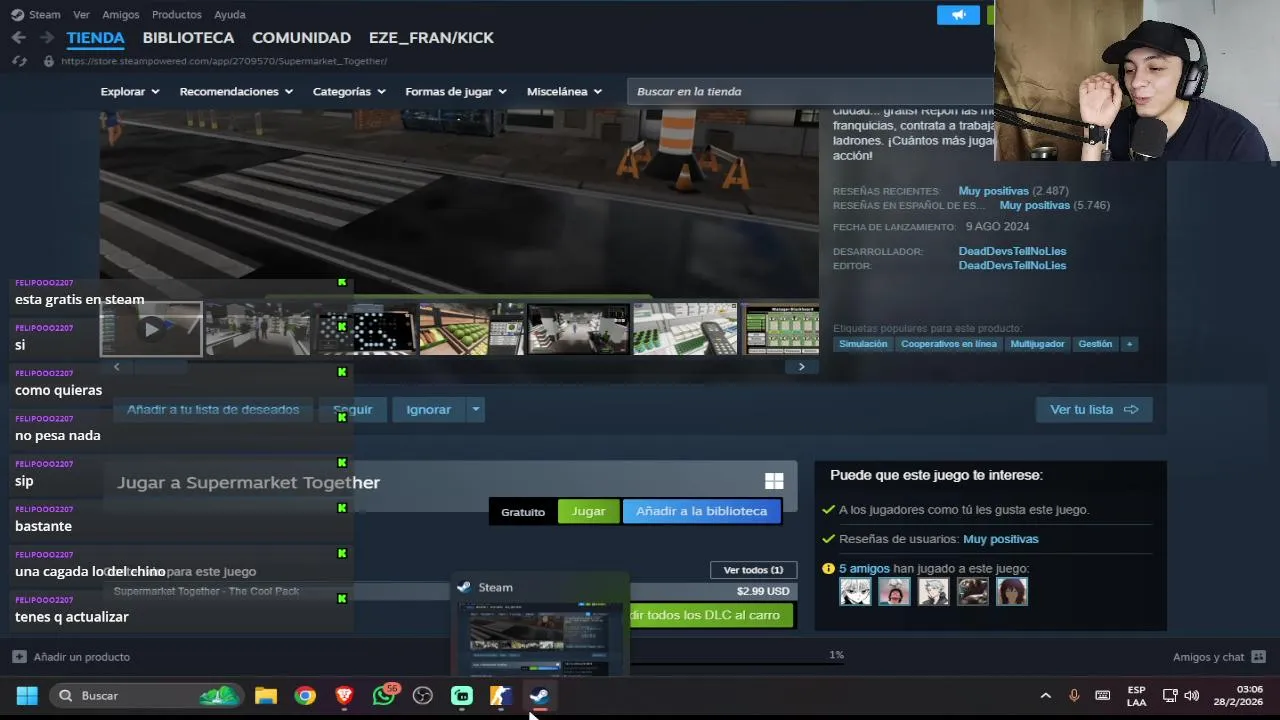Screen dimensions: 1280x720
Task: Open OBS Studio from the taskbar
Action: click(x=423, y=696)
